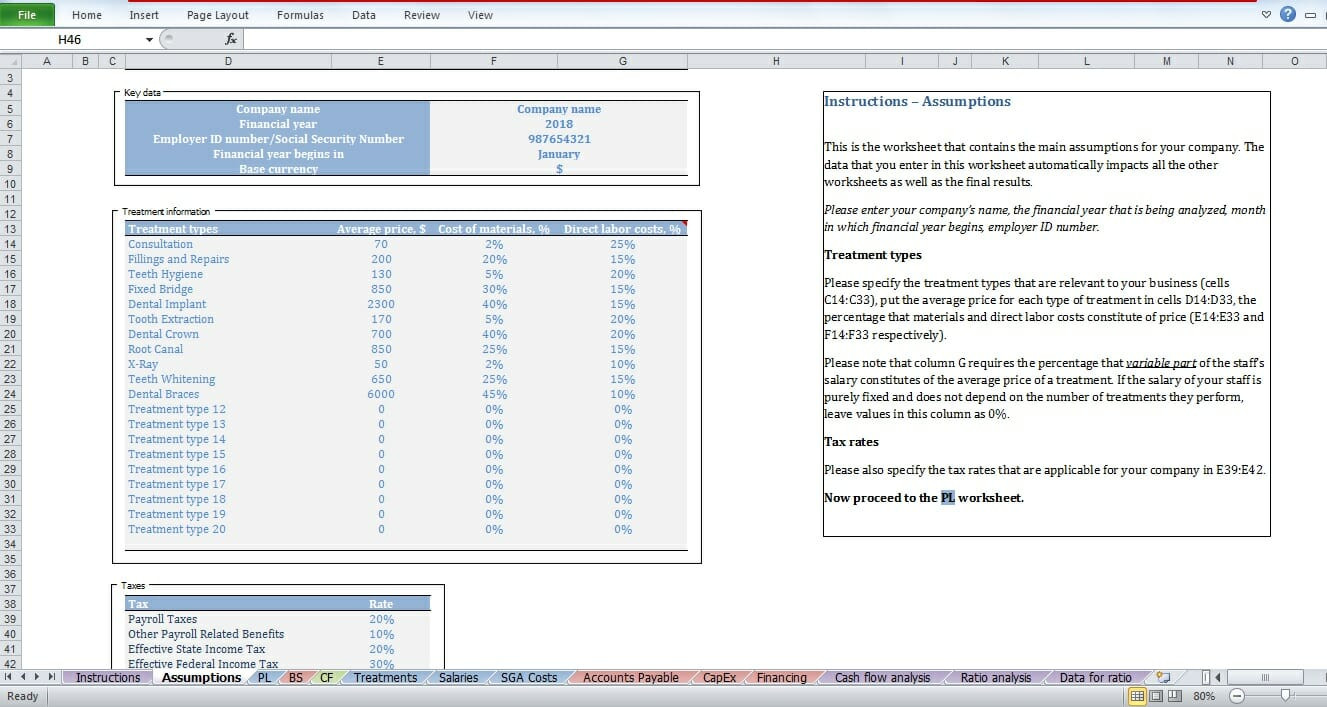
Task: Select the Root Canal treatment cell
Action: click(228, 349)
